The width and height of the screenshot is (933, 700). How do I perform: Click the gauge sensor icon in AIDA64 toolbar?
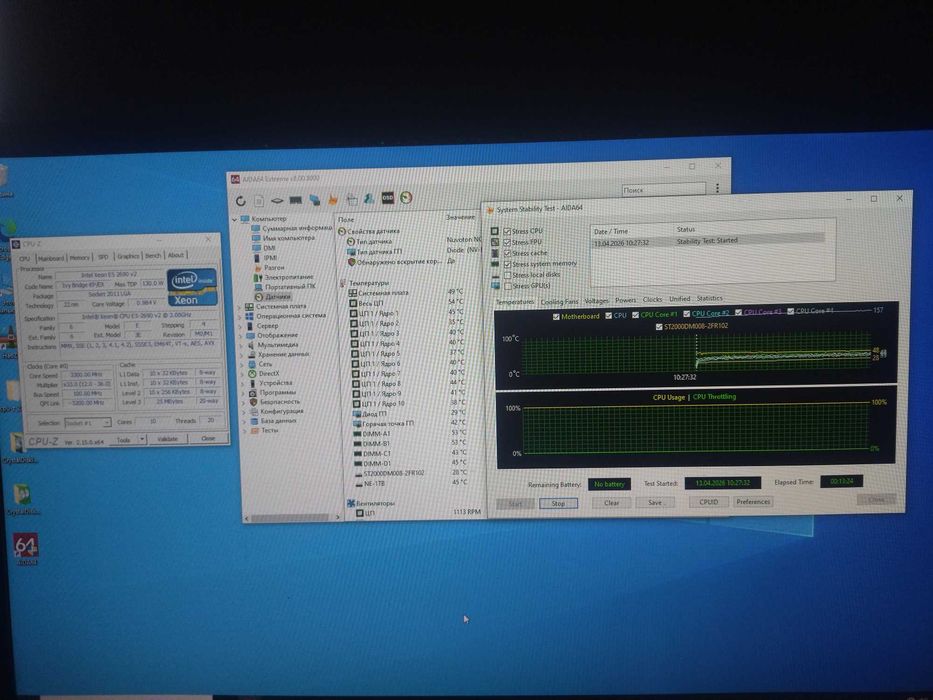(406, 197)
